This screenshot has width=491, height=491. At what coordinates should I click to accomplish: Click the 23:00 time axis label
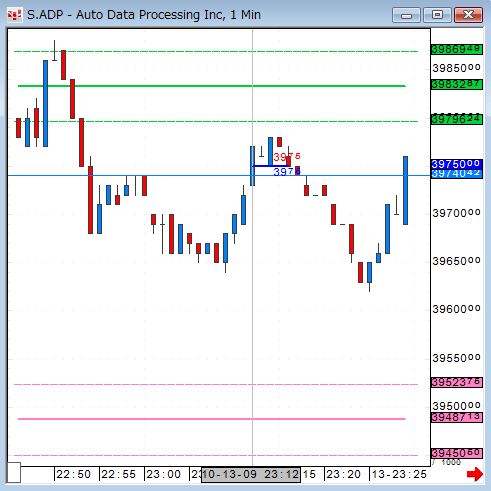tap(163, 474)
